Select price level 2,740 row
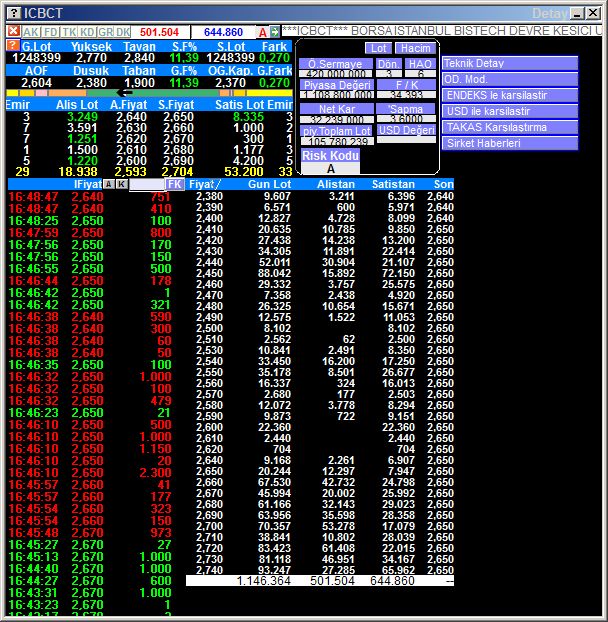 (x=324, y=570)
